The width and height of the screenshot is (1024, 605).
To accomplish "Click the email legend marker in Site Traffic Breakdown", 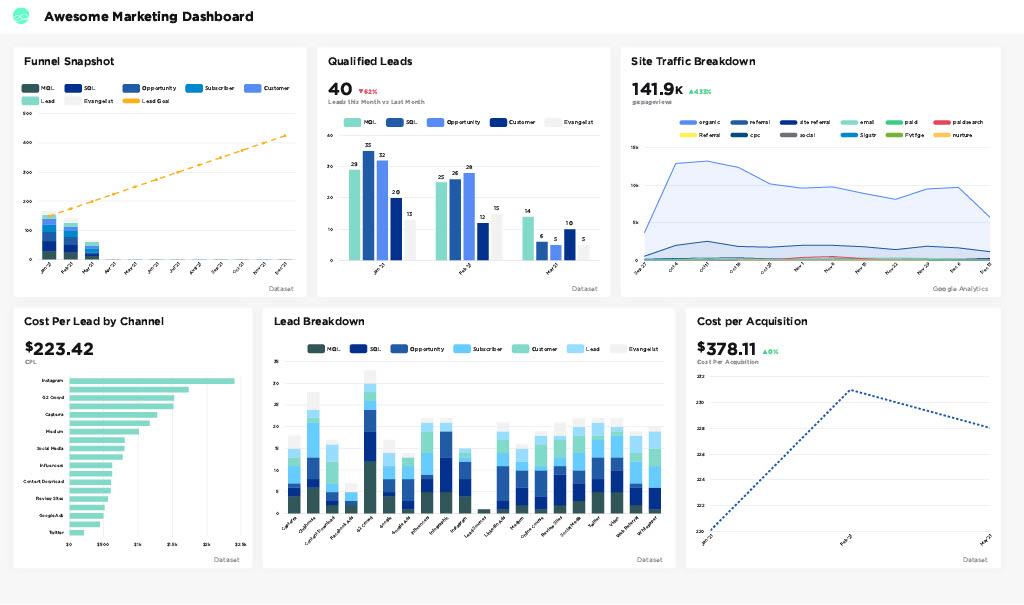I will (847, 122).
